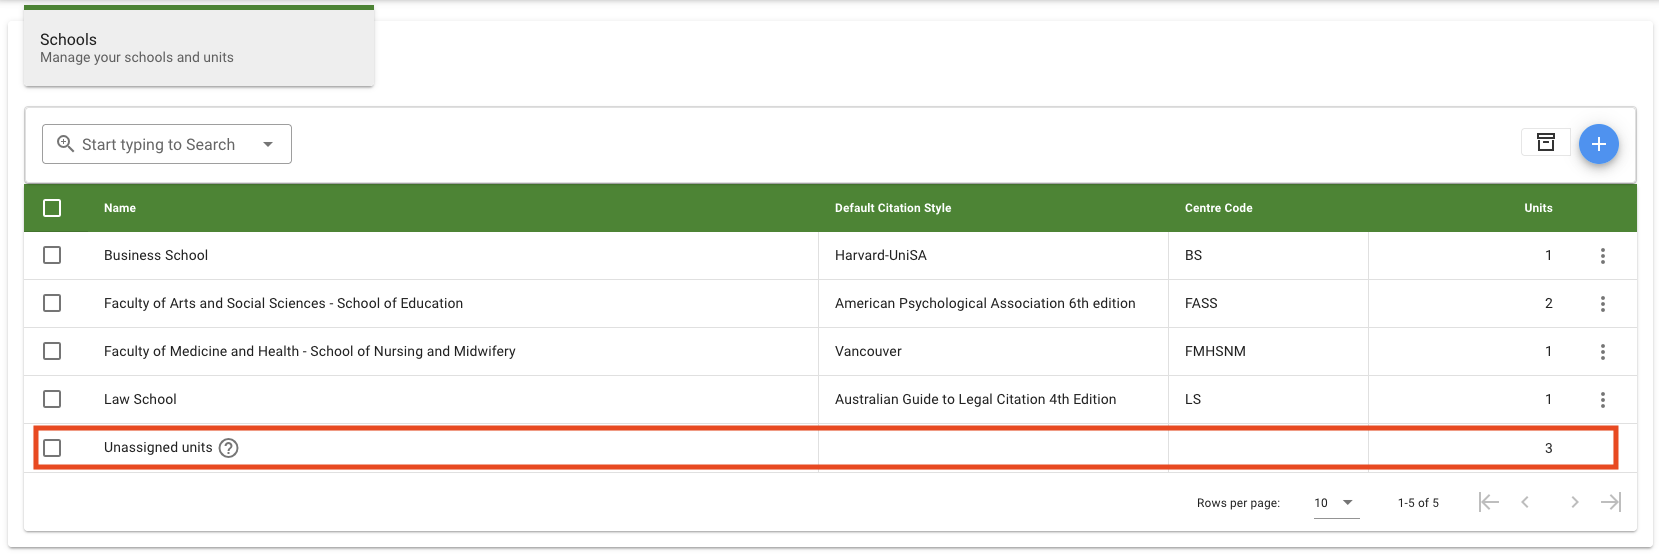Select the Law School row checkbox
Viewport: 1659px width, 555px height.
(52, 400)
